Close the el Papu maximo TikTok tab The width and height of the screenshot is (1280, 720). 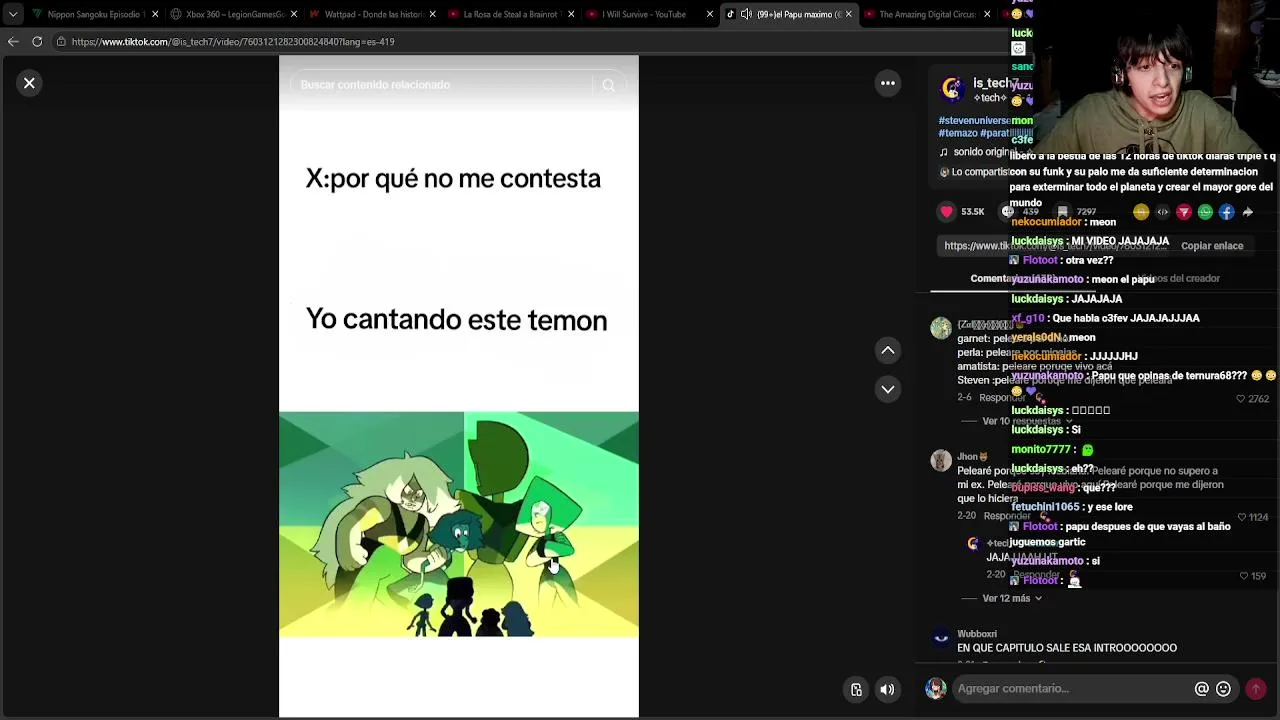pos(848,14)
